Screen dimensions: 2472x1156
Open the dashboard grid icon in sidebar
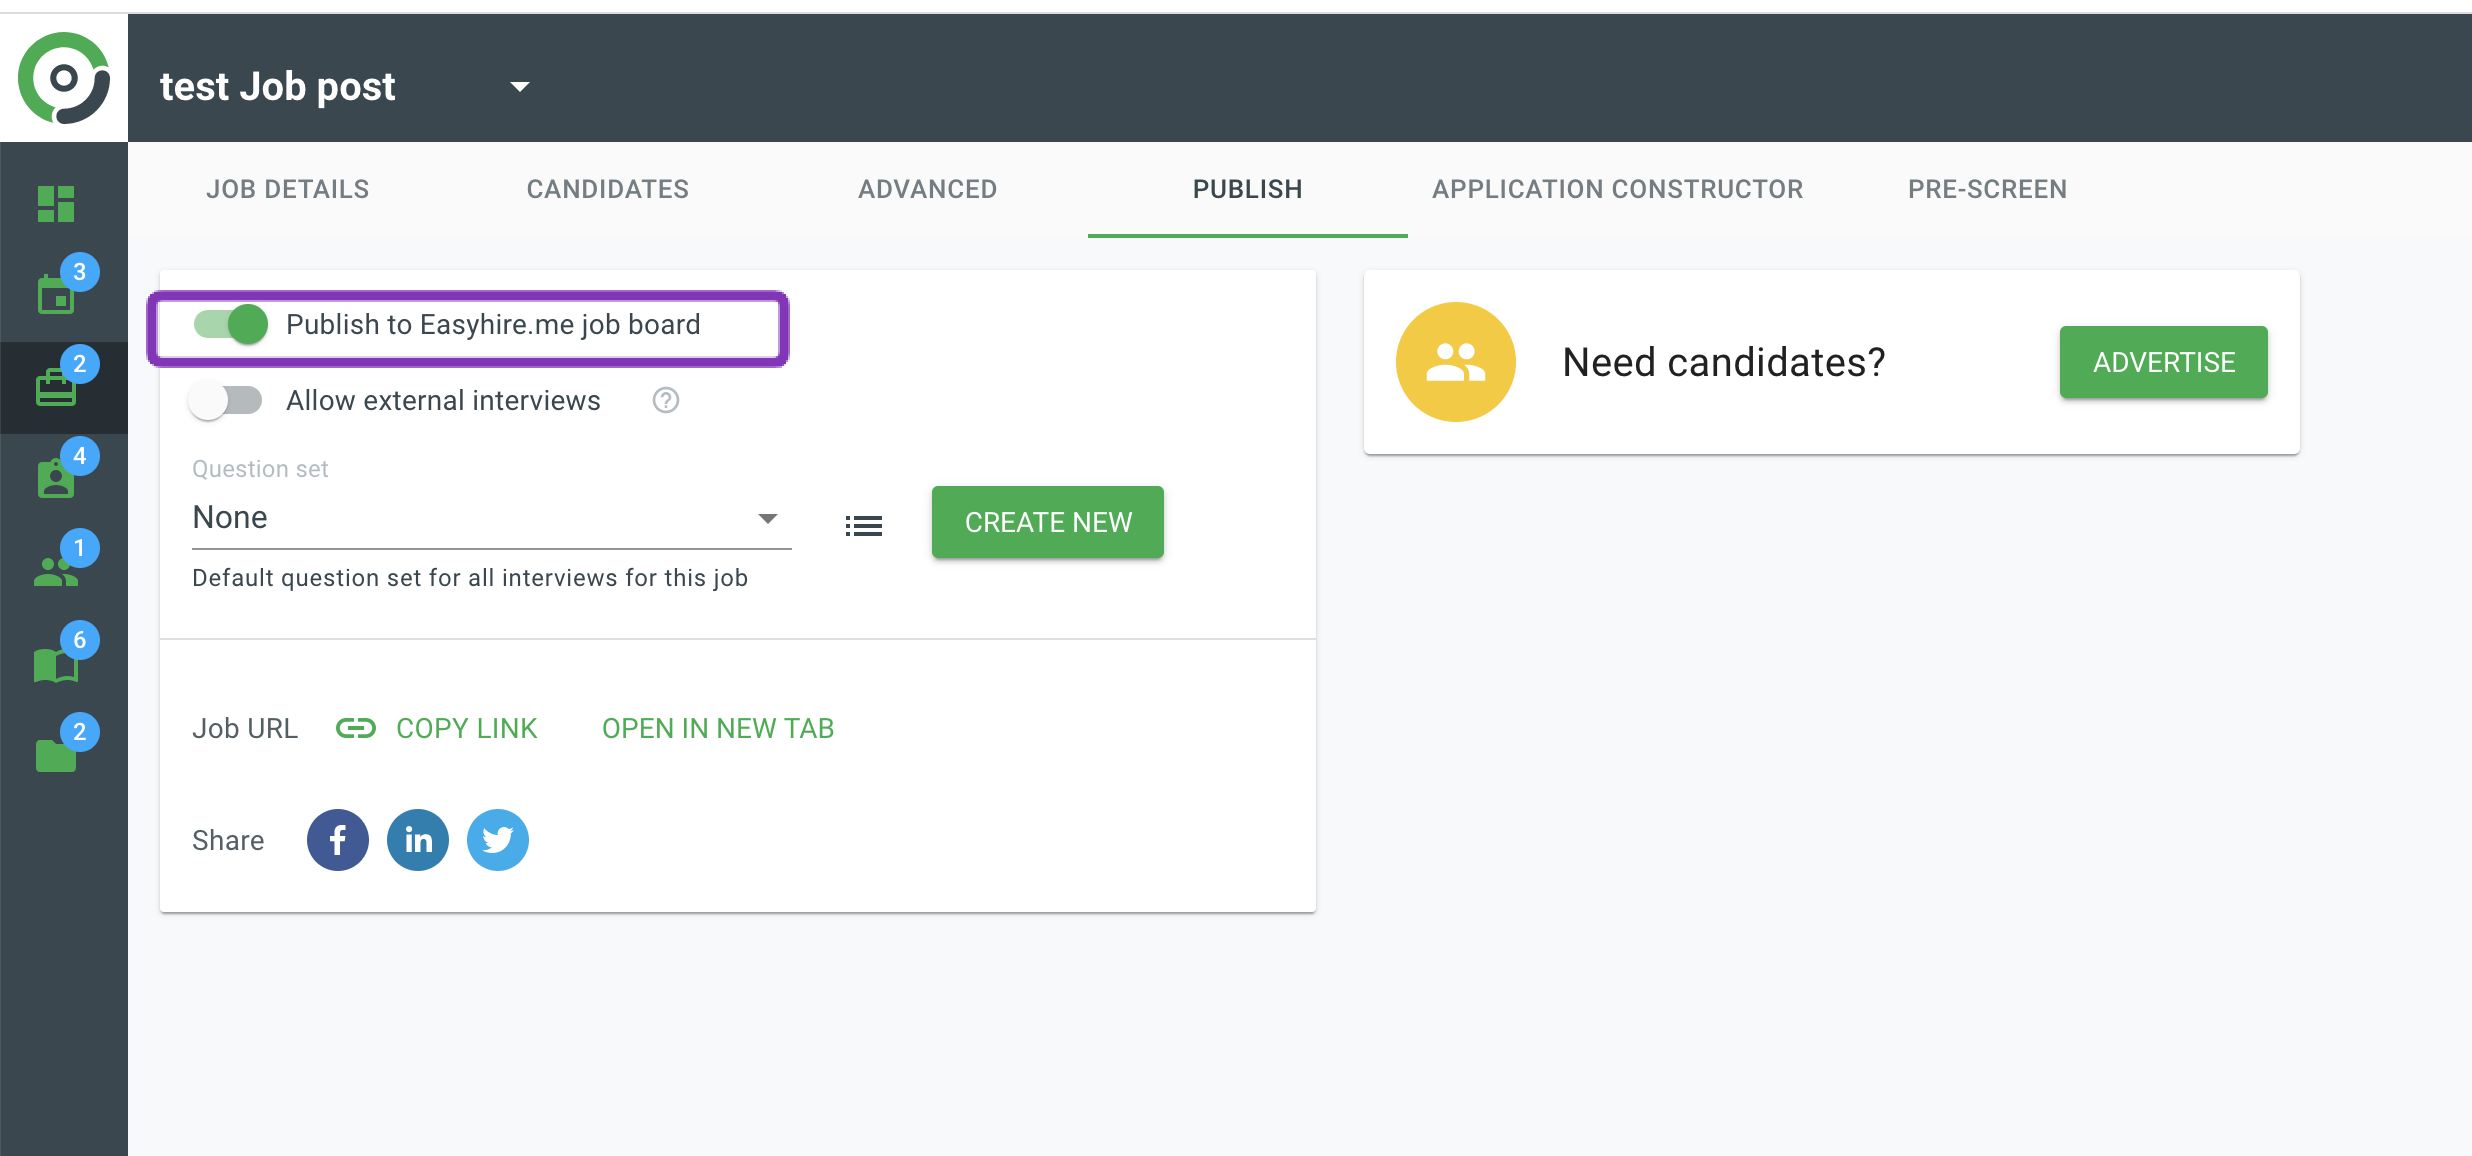point(56,204)
